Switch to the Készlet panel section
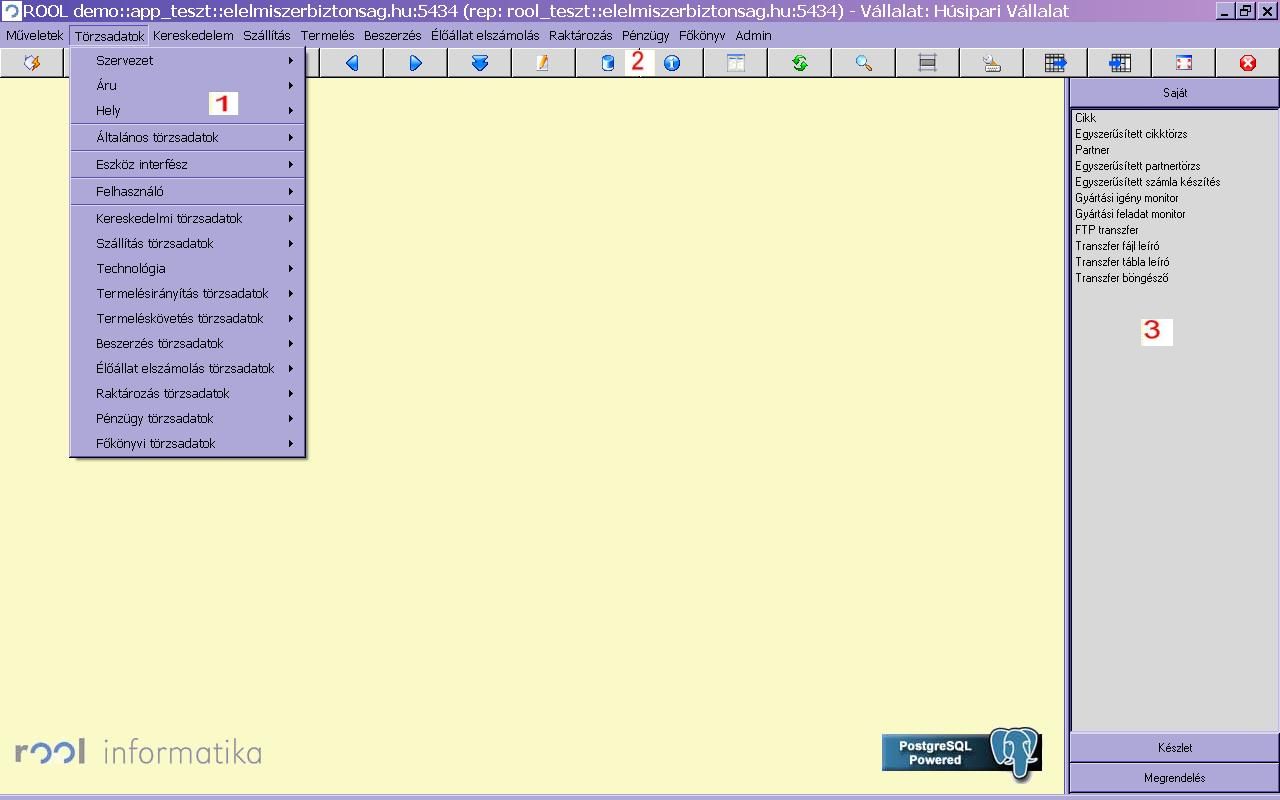Viewport: 1280px width, 800px height. pos(1174,747)
